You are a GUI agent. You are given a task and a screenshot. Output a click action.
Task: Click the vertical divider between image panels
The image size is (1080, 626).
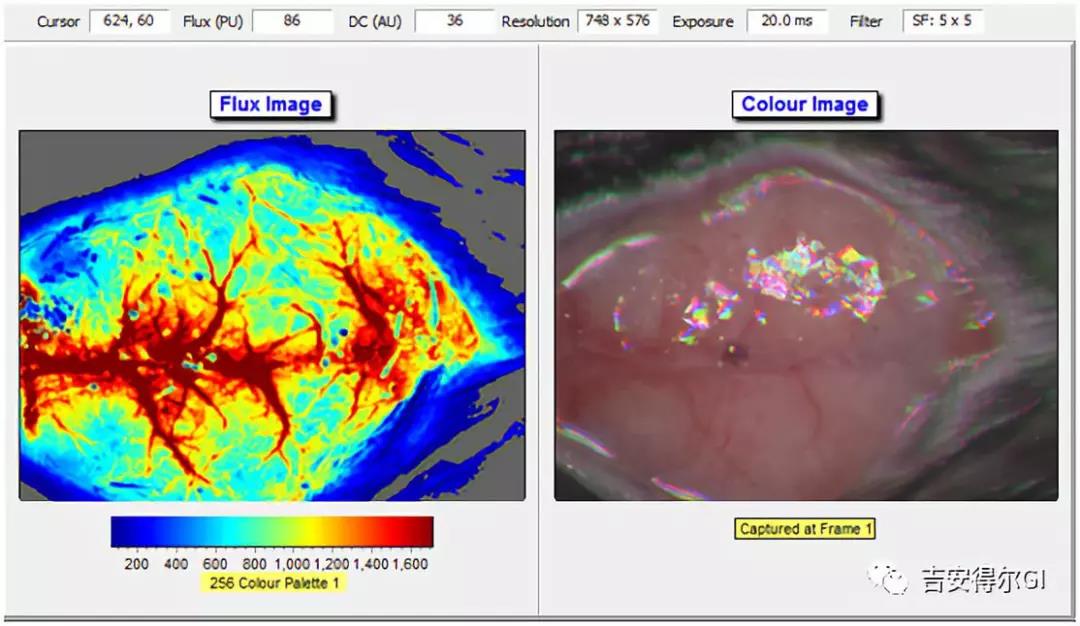539,330
